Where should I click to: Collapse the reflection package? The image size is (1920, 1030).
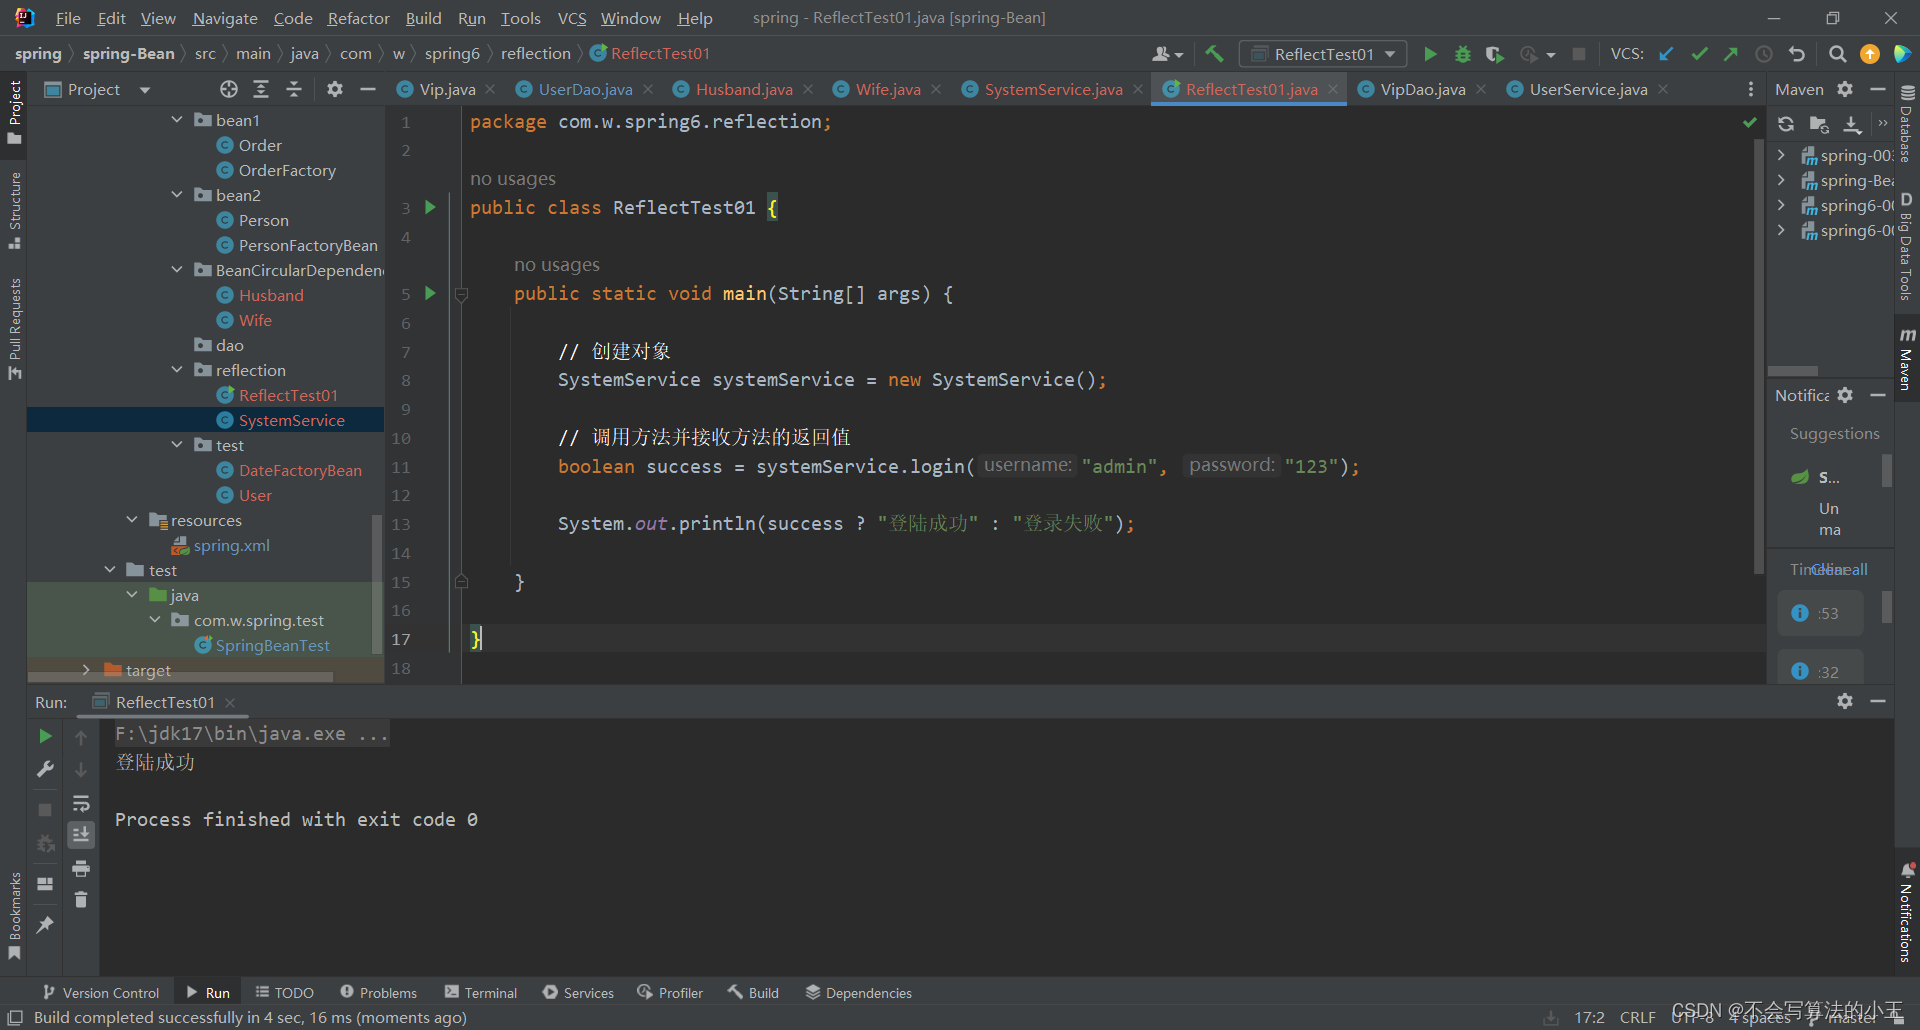pyautogui.click(x=177, y=370)
